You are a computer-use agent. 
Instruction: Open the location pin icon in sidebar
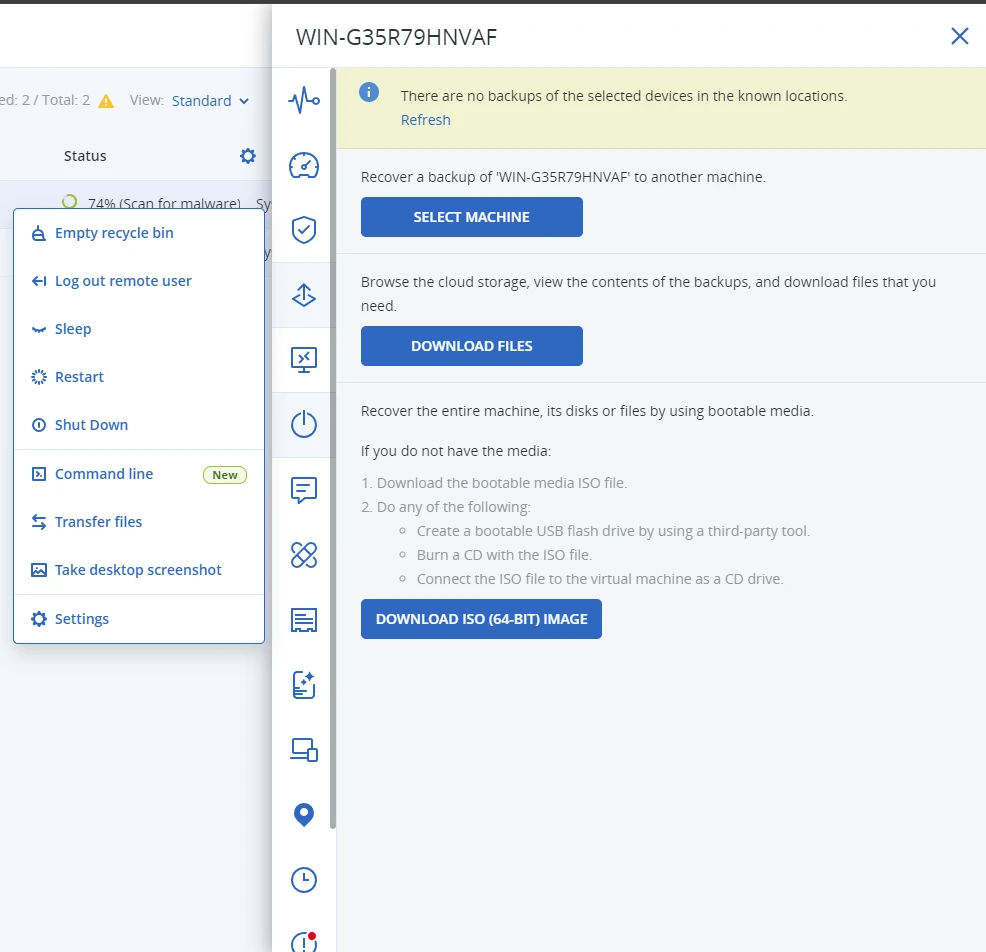point(304,815)
